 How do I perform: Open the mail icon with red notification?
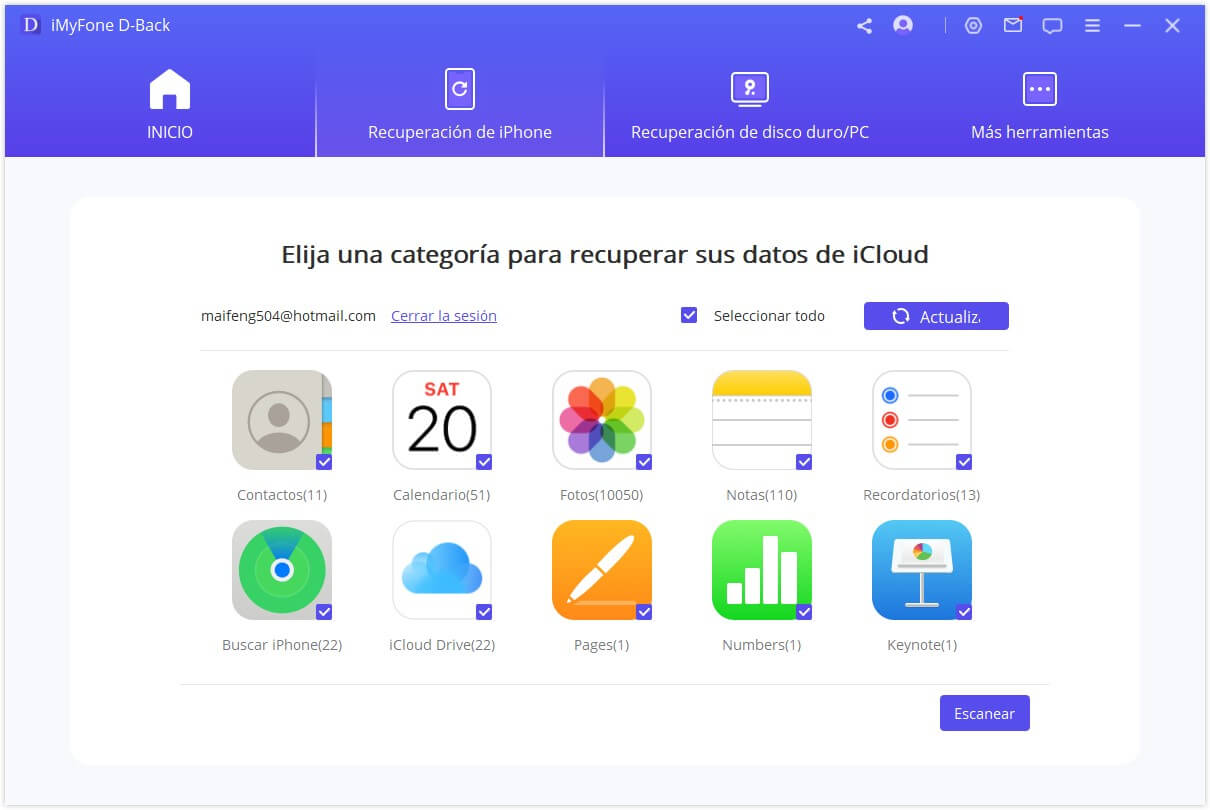tap(1013, 25)
